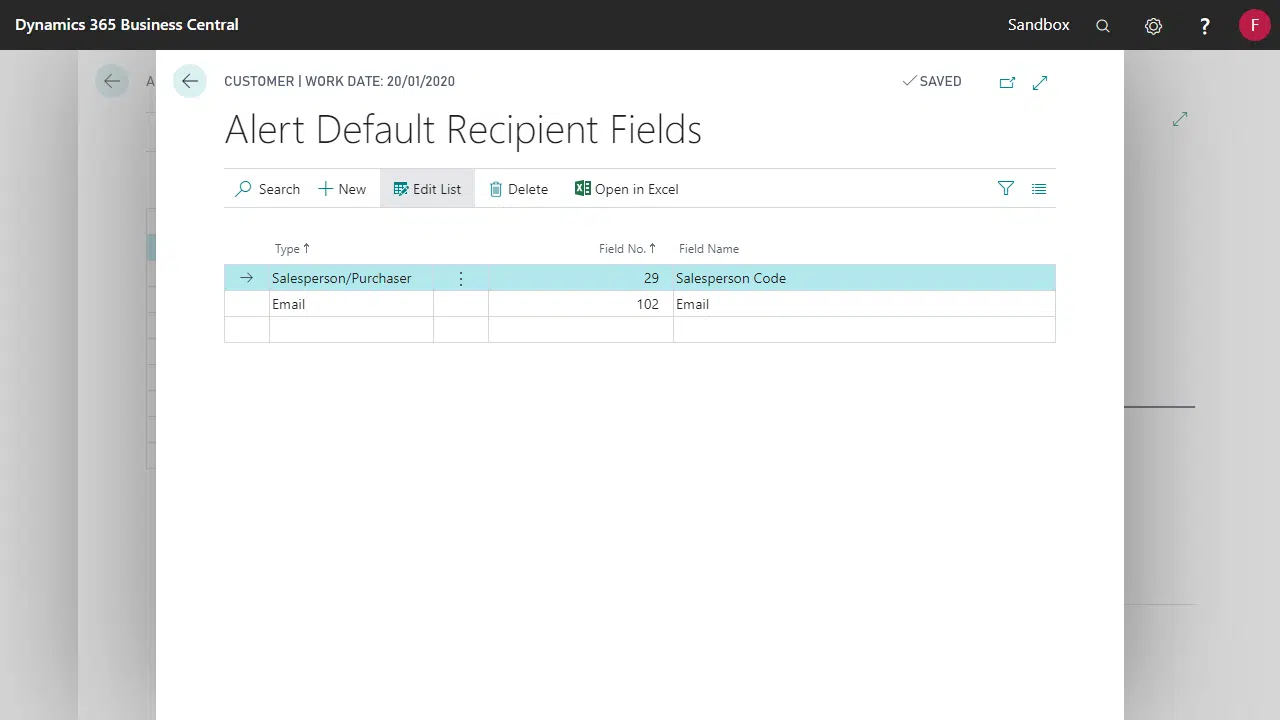Viewport: 1280px width, 720px height.
Task: Open Settings gear in top bar
Action: tap(1153, 26)
